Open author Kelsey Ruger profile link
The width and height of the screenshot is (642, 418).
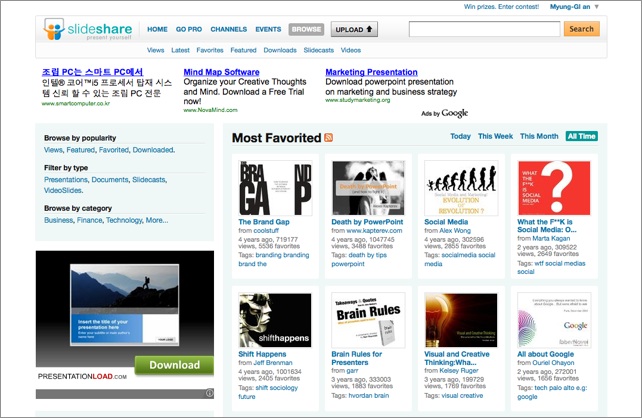tap(459, 371)
